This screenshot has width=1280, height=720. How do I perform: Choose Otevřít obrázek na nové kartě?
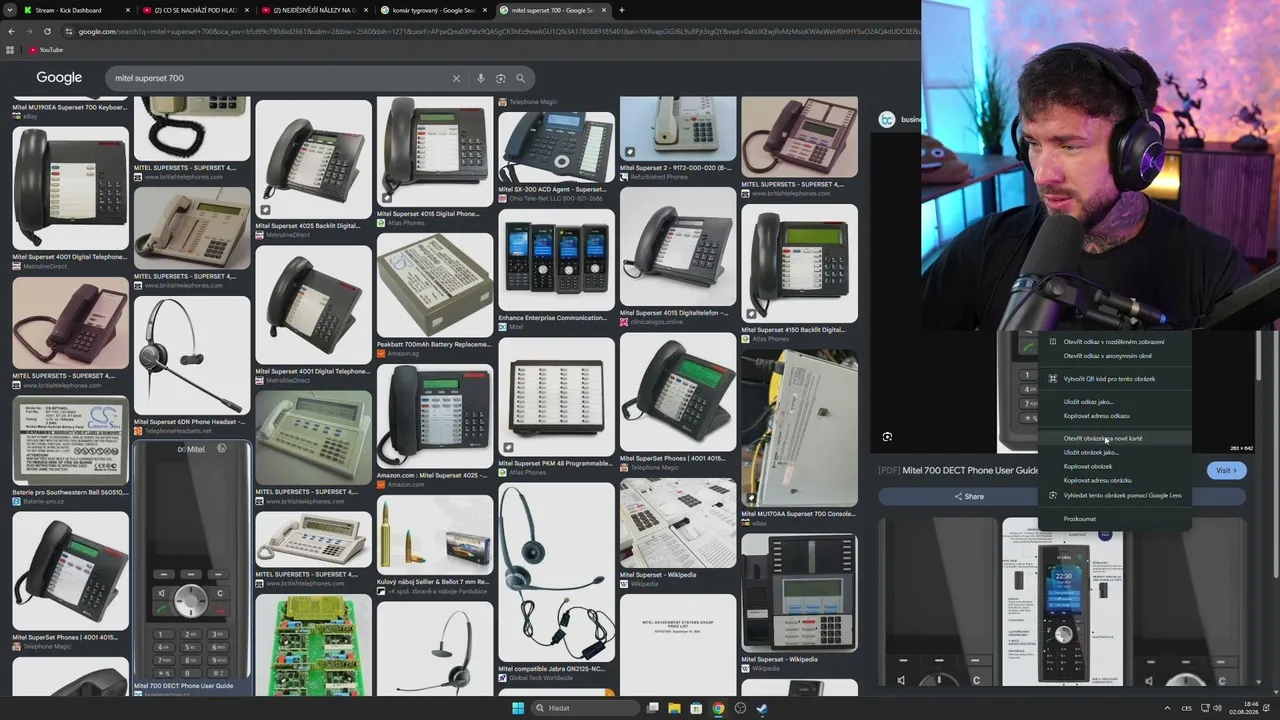1113,438
